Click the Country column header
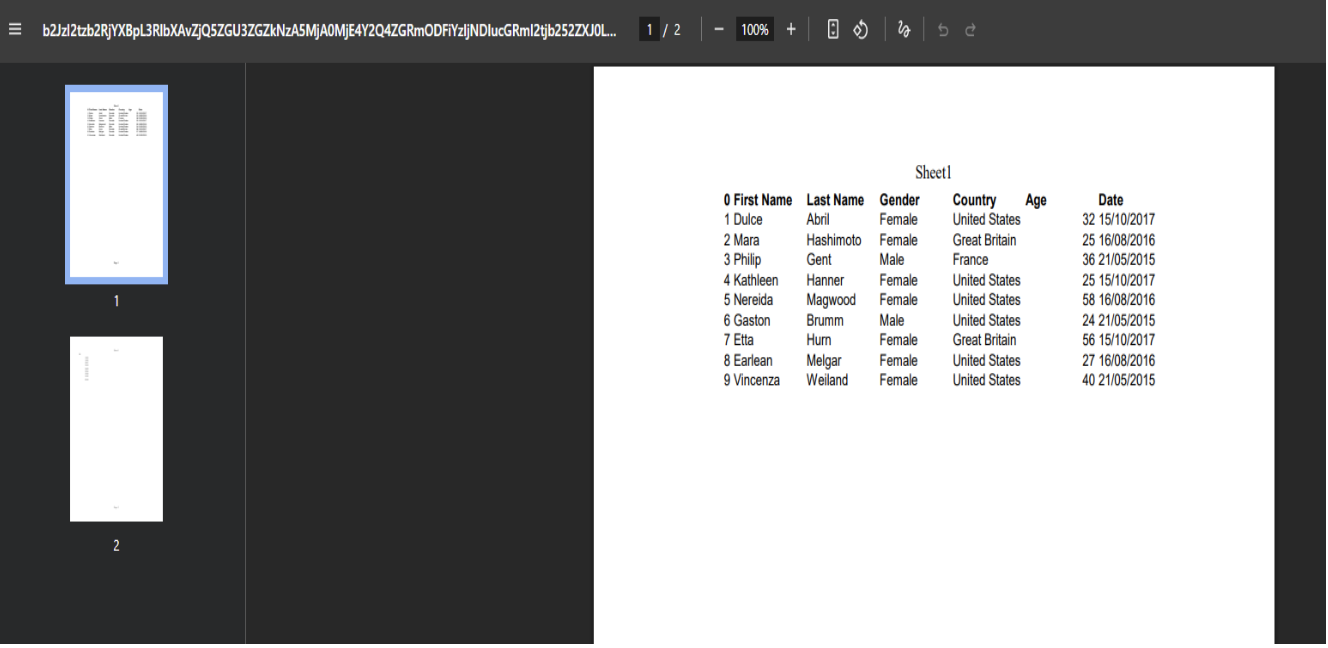 point(974,200)
